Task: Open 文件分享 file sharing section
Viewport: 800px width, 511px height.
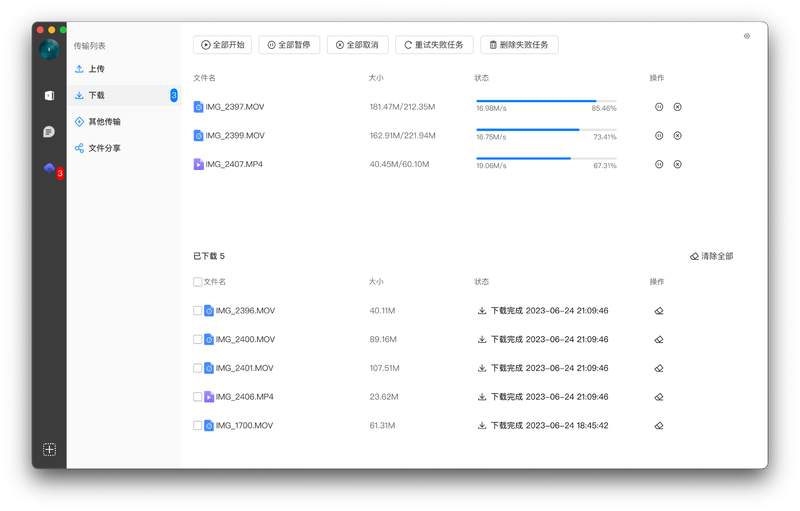Action: 124,148
